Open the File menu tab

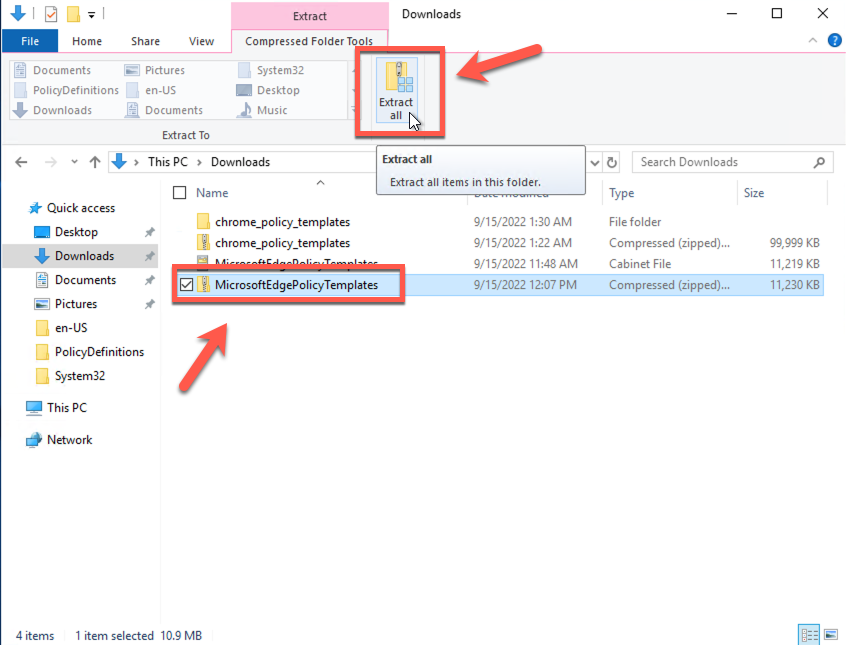(x=30, y=41)
